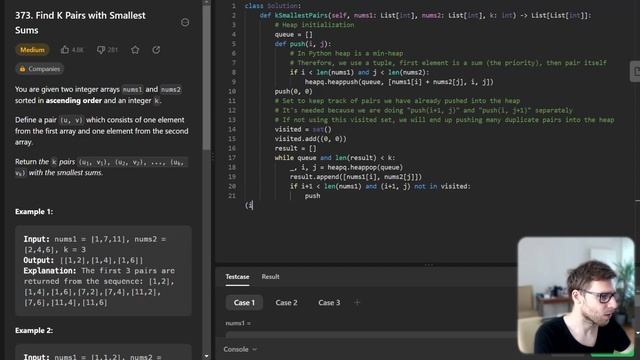This screenshot has height=360, width=640.
Task: Click the problem title '373. Find K Pairs'
Action: pos(80,23)
